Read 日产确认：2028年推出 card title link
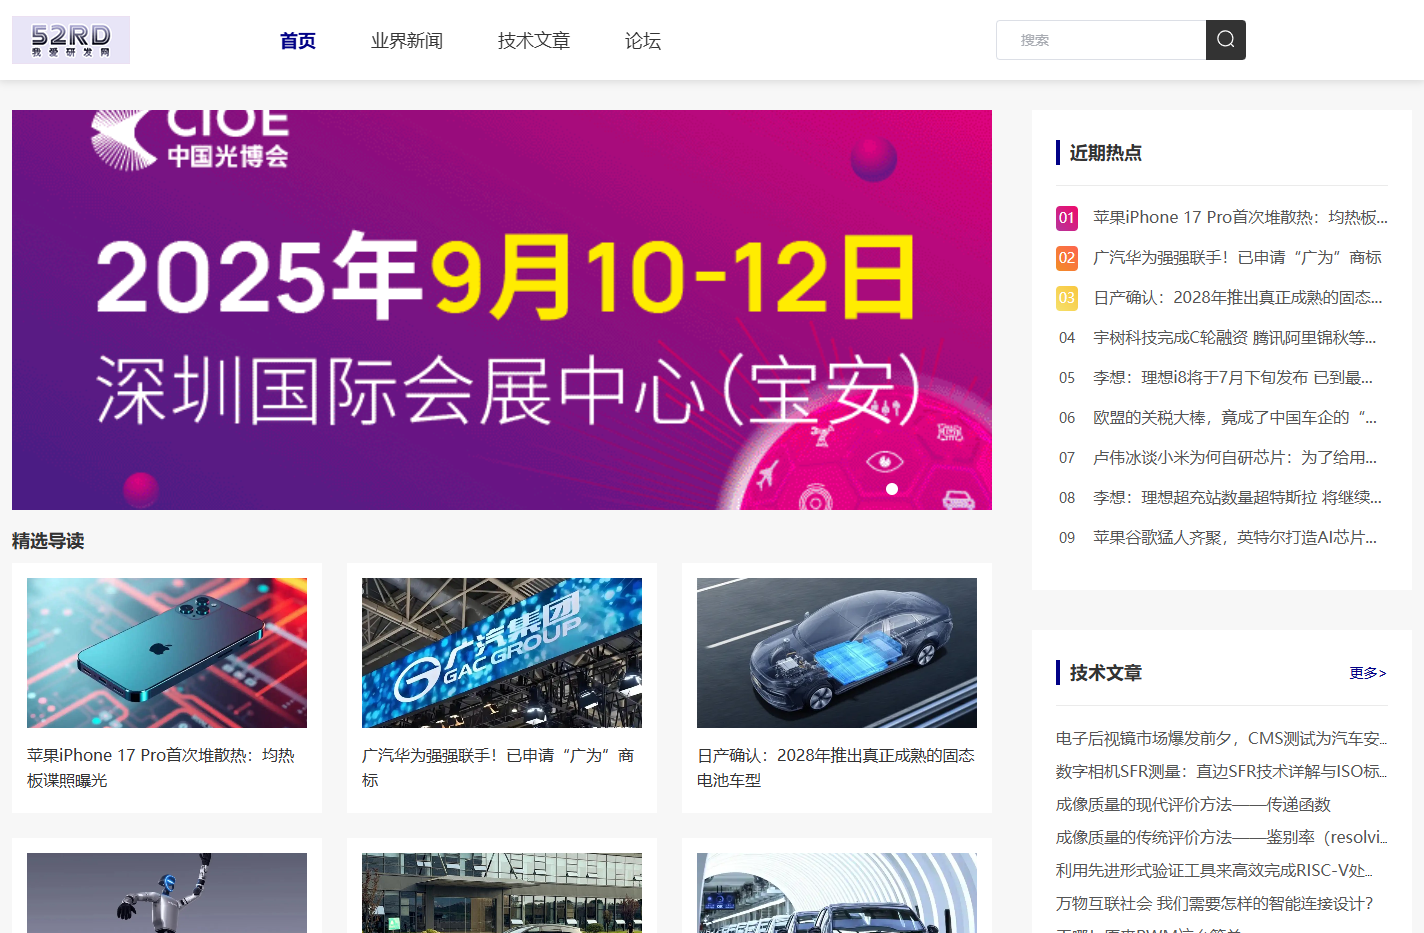The image size is (1424, 933). point(836,768)
